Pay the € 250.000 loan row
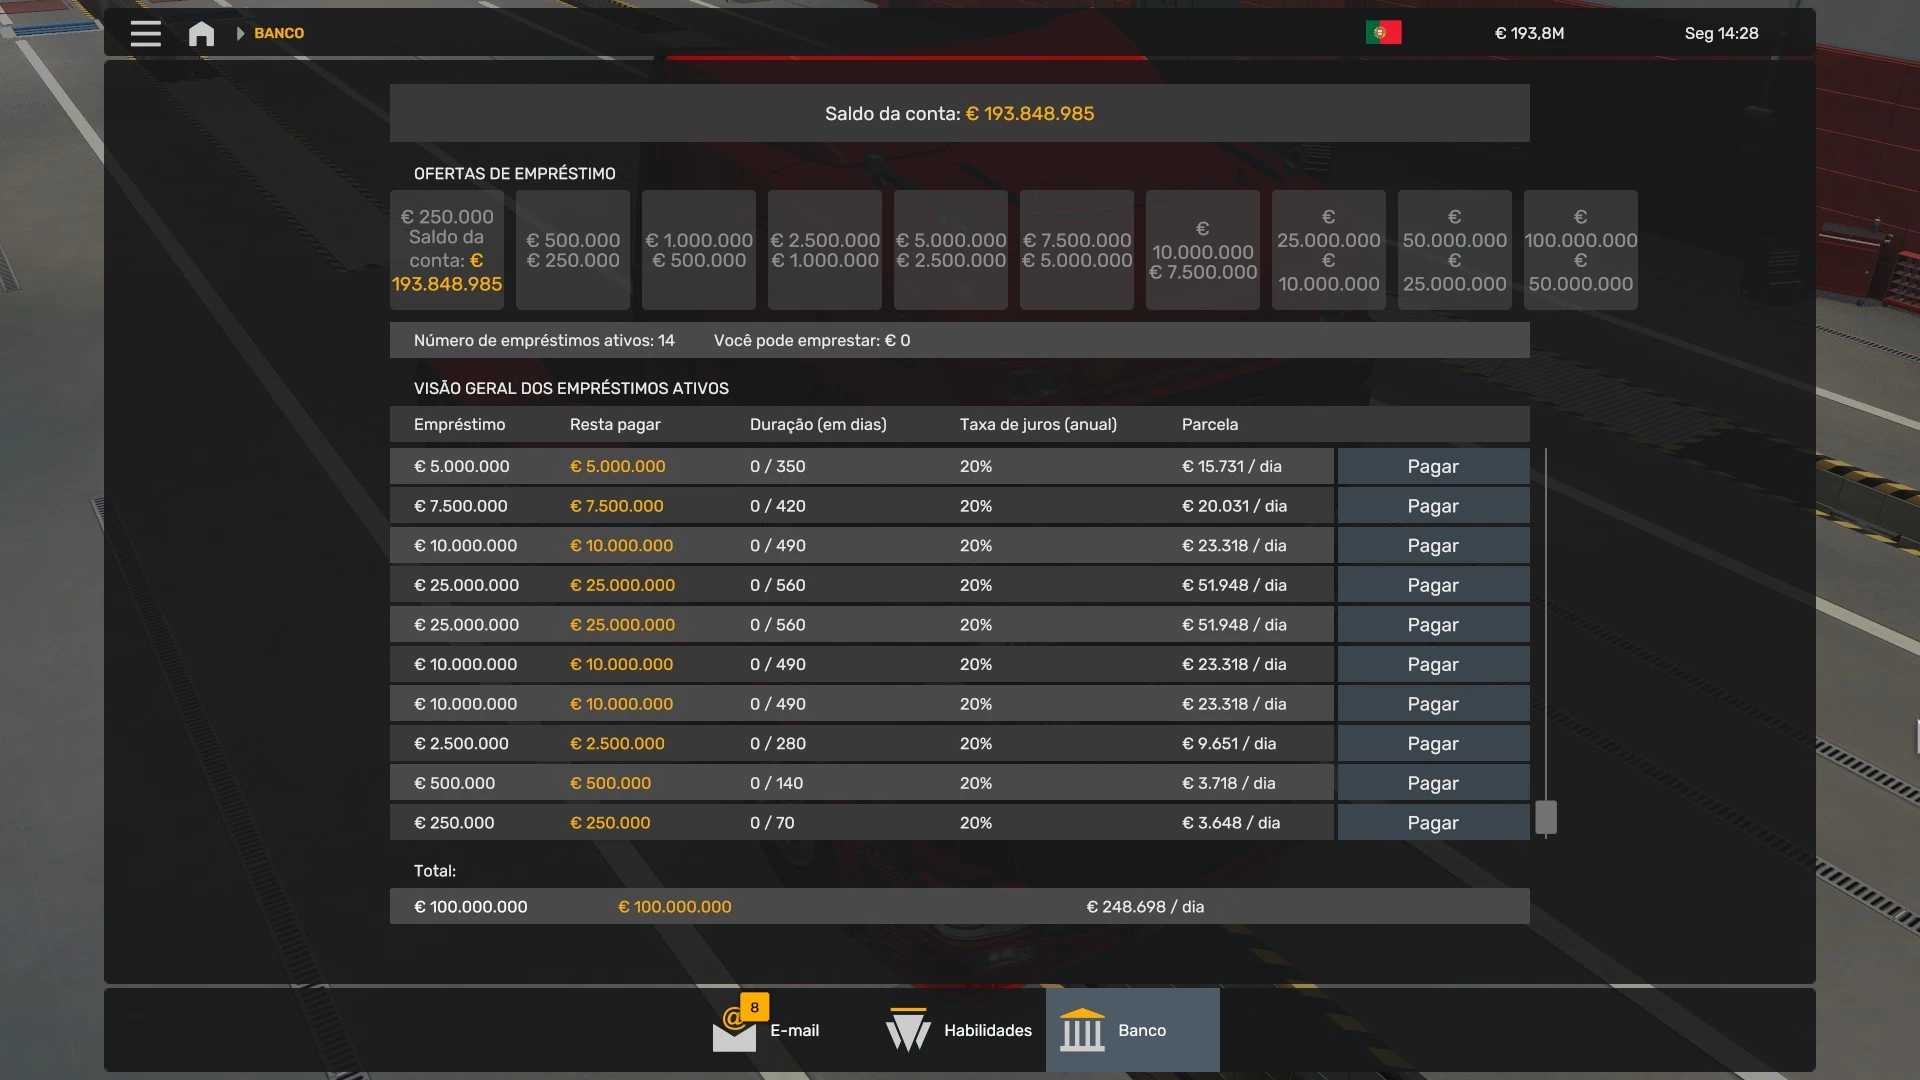The image size is (1920, 1080). pos(1432,823)
